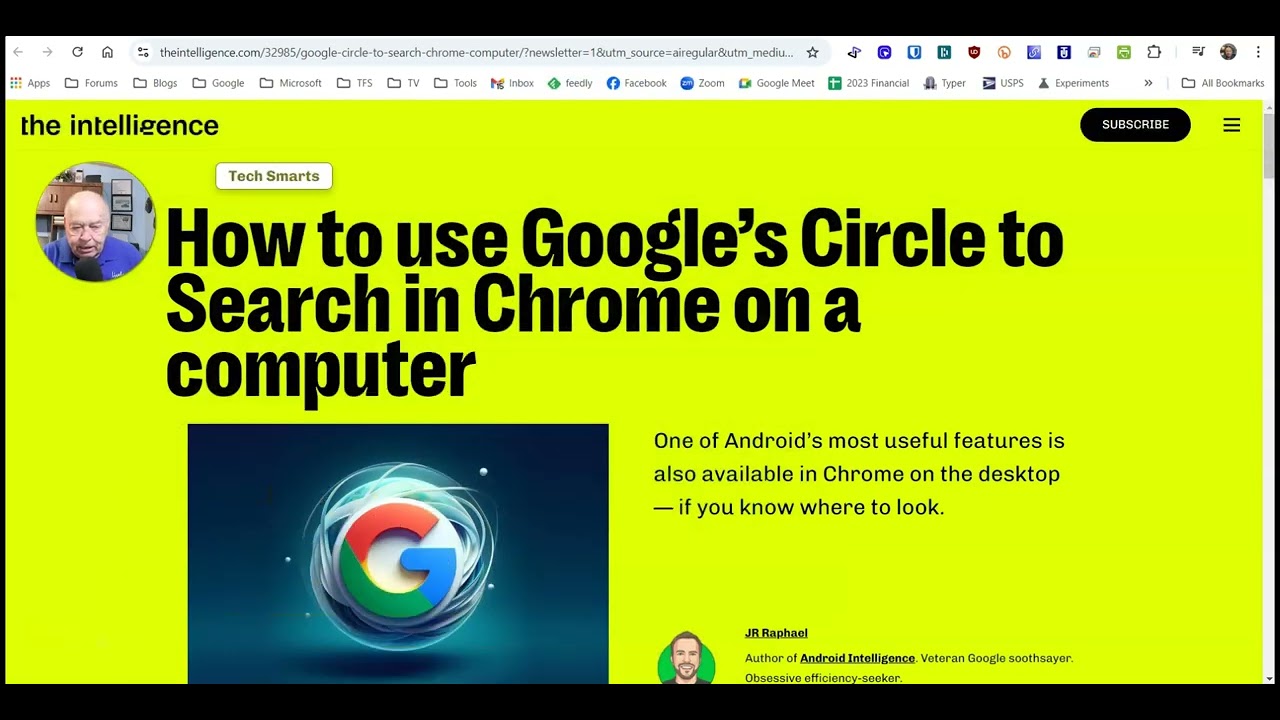Show hidden bookmarks with the double chevron
Viewport: 1280px width, 720px height.
click(1148, 83)
